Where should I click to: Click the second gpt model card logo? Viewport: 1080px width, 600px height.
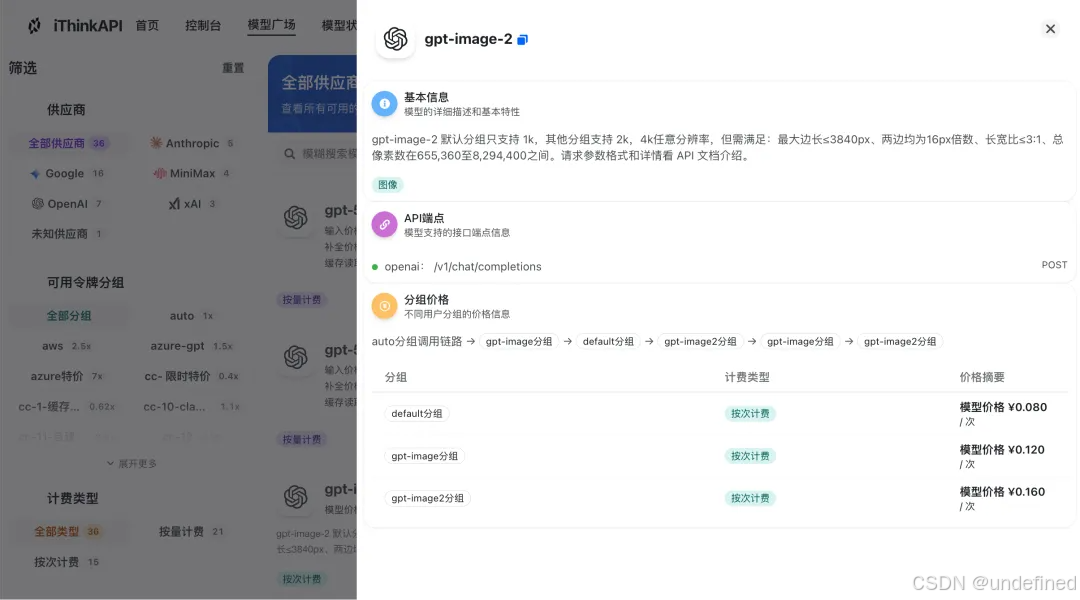[296, 358]
